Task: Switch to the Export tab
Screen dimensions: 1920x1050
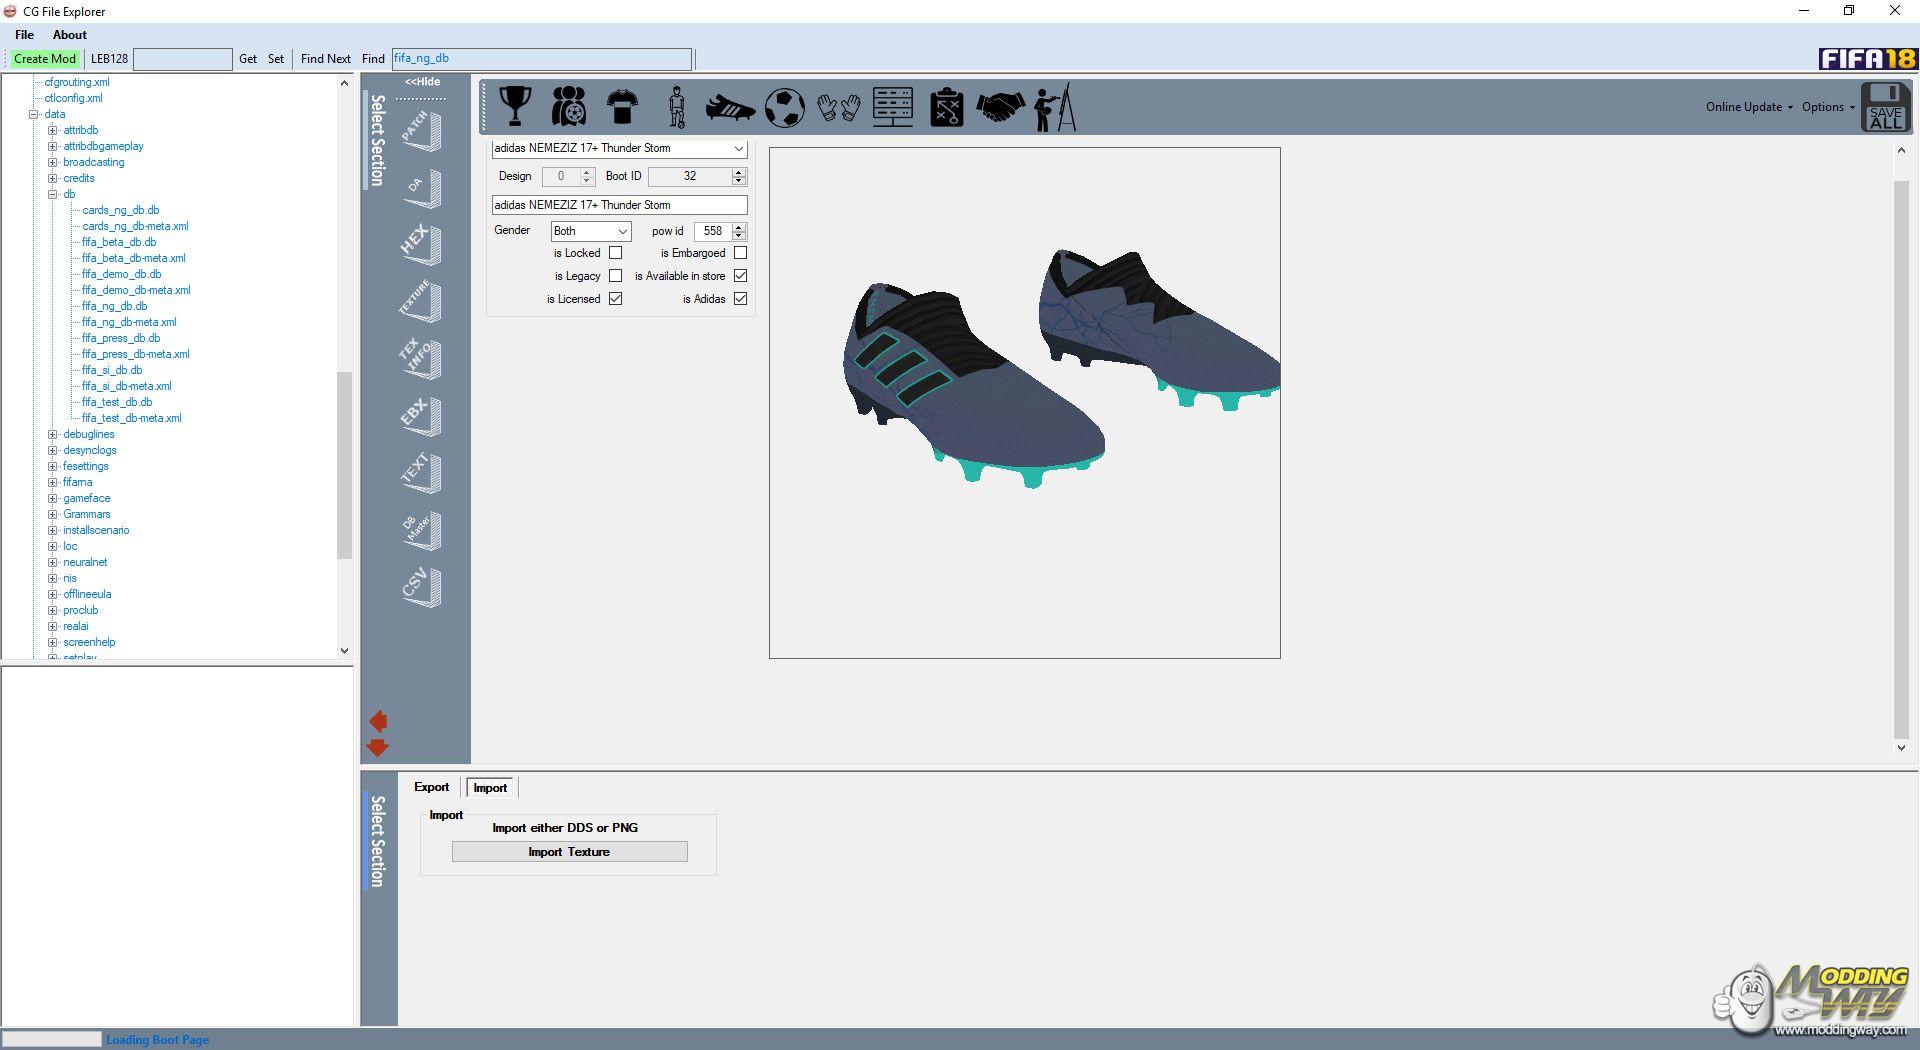Action: coord(431,787)
